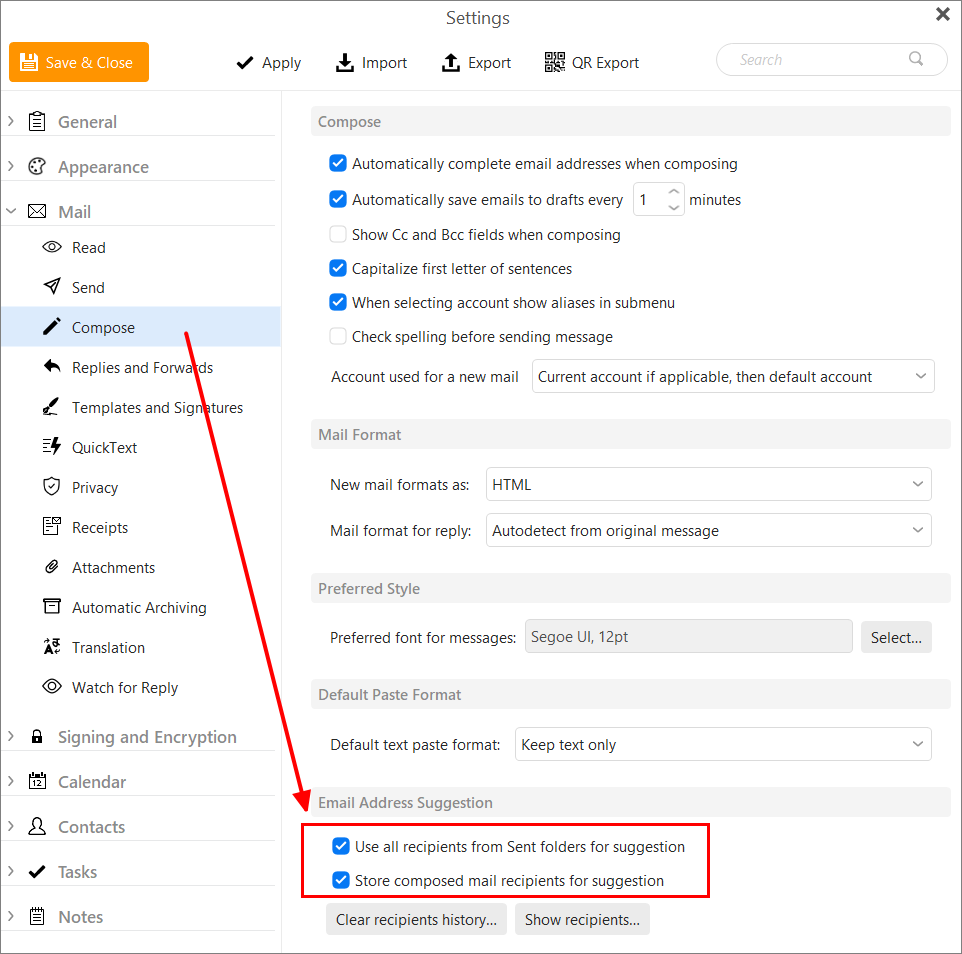Click the Export upload icon

(450, 62)
